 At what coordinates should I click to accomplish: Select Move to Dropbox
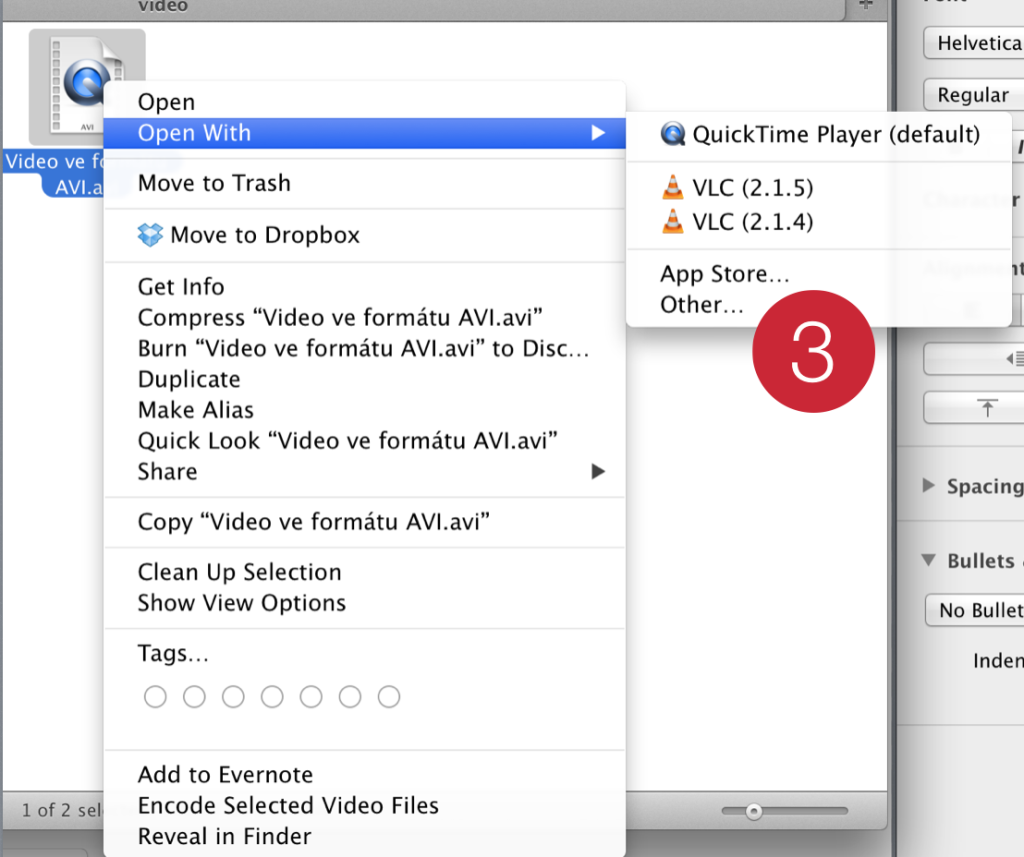pos(364,235)
